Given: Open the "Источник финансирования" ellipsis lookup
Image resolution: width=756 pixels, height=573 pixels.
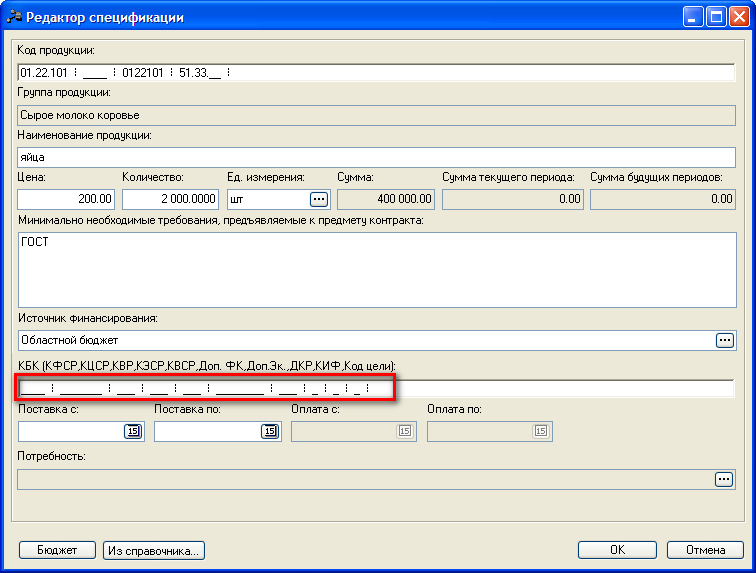Looking at the screenshot, I should (724, 340).
